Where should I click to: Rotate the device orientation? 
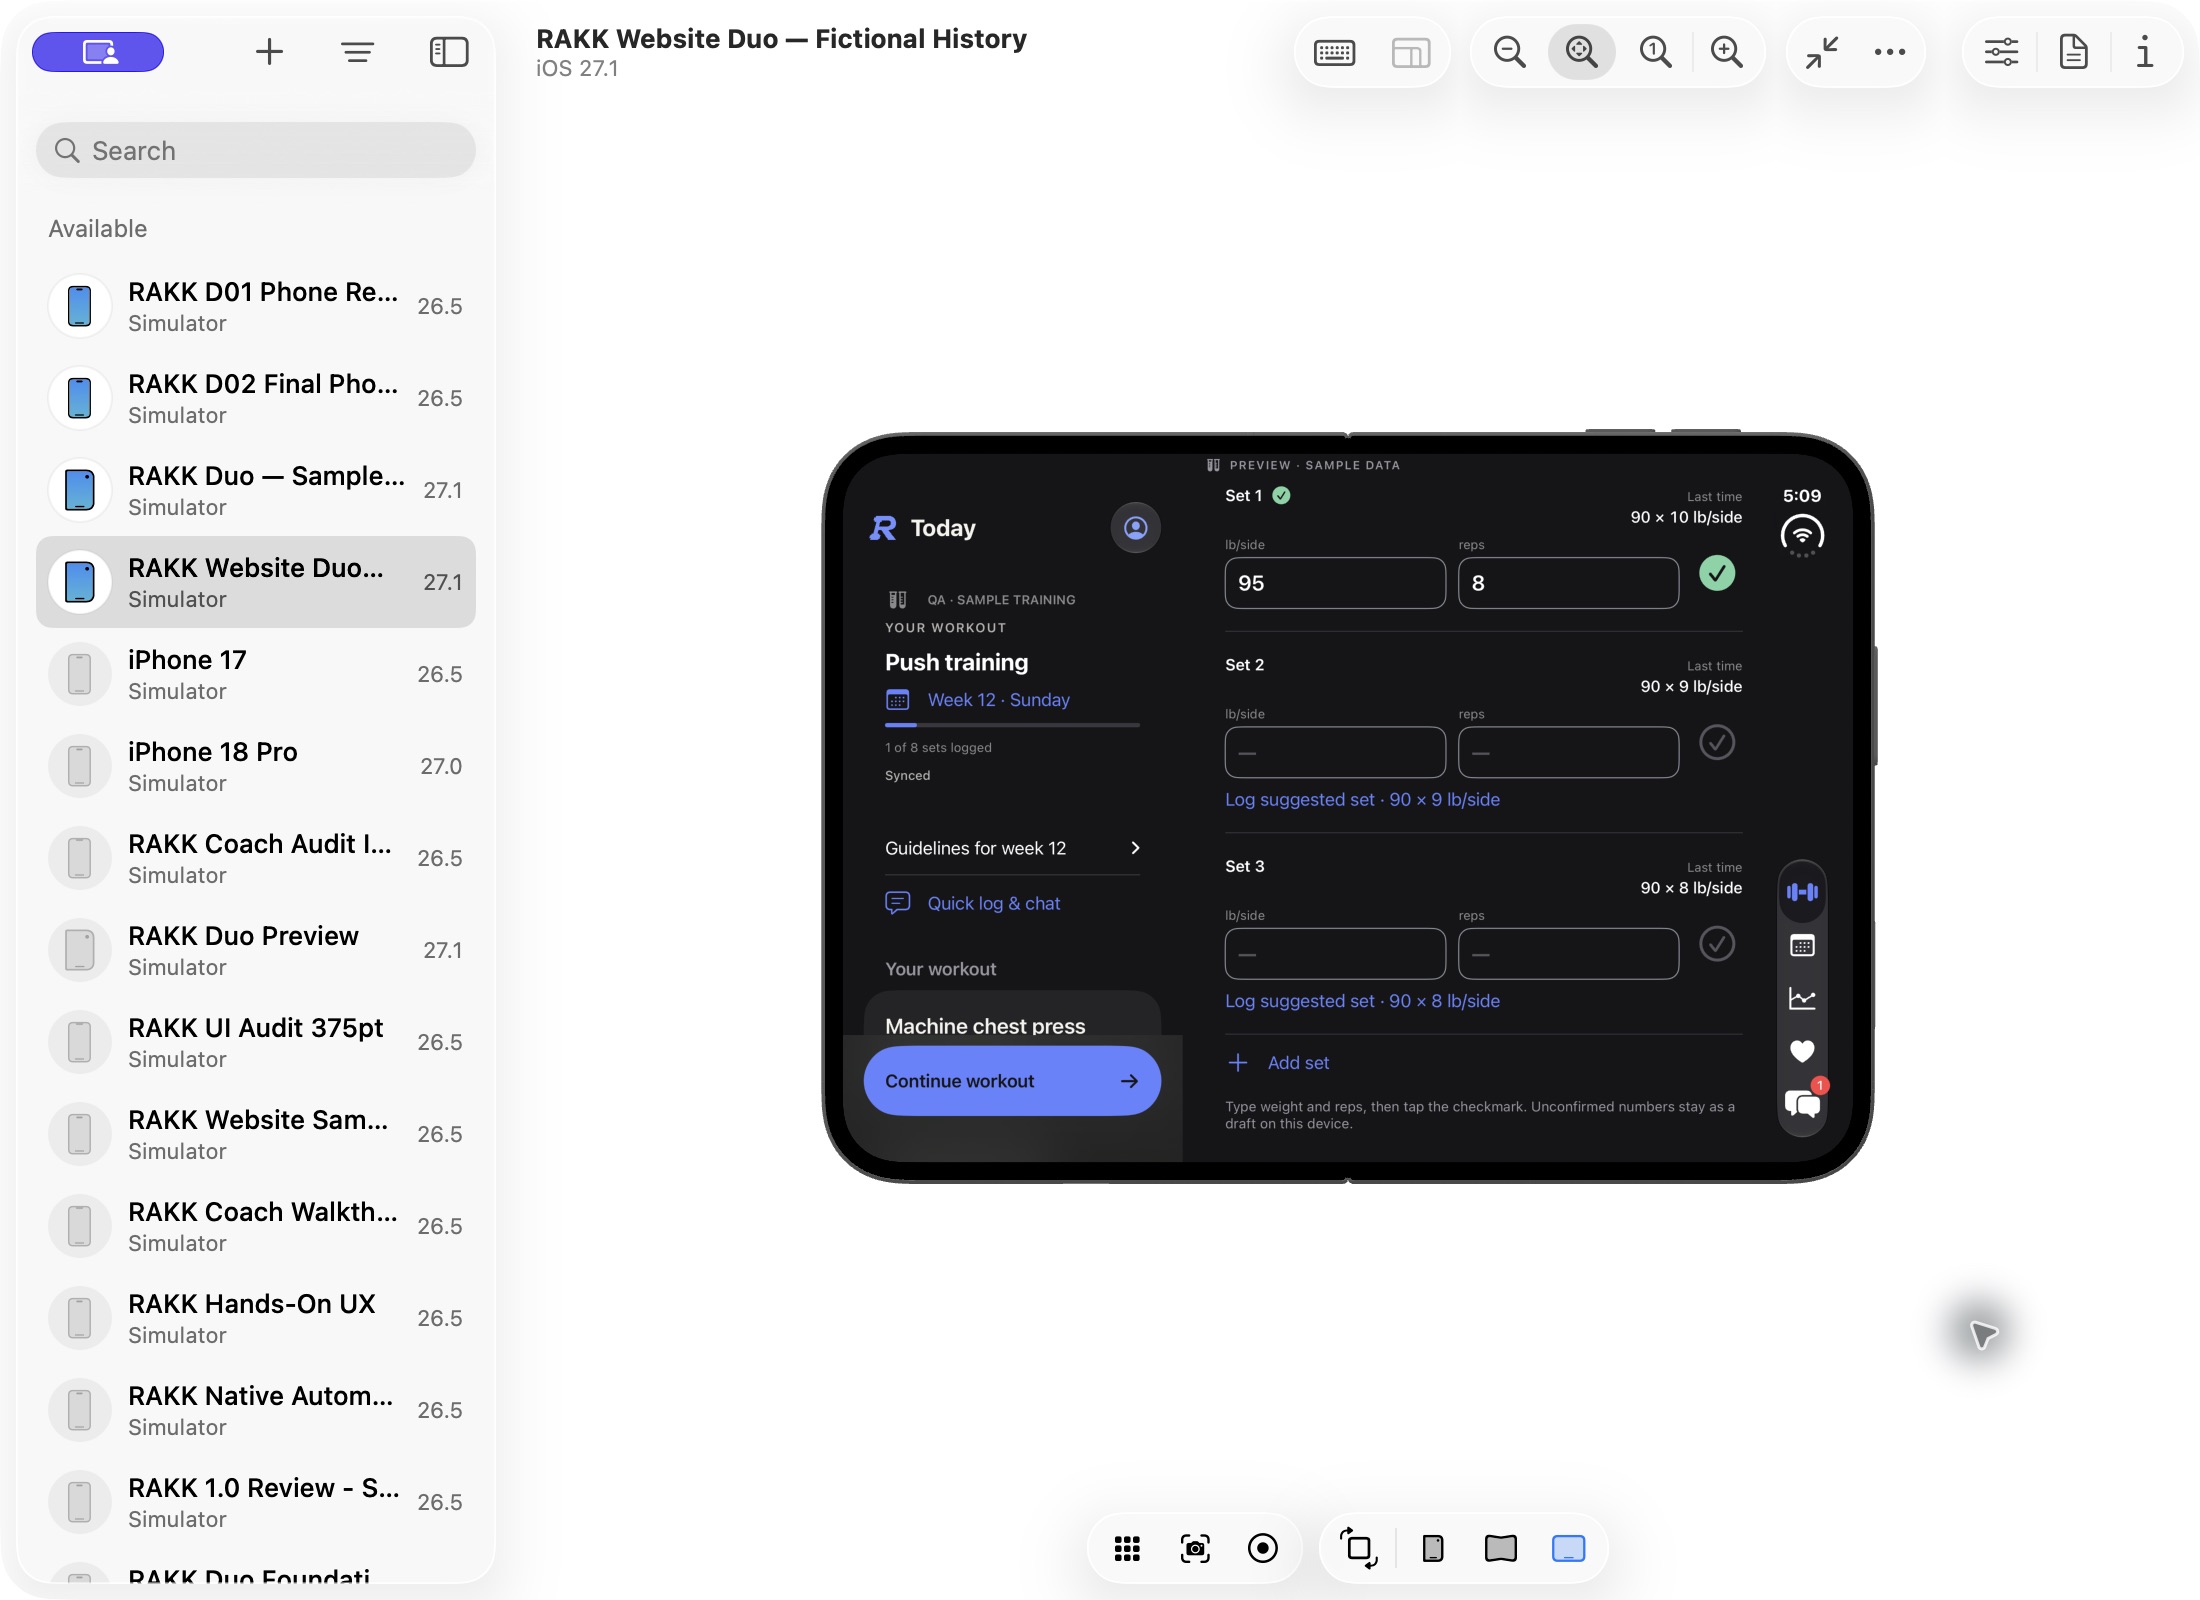(1358, 1548)
